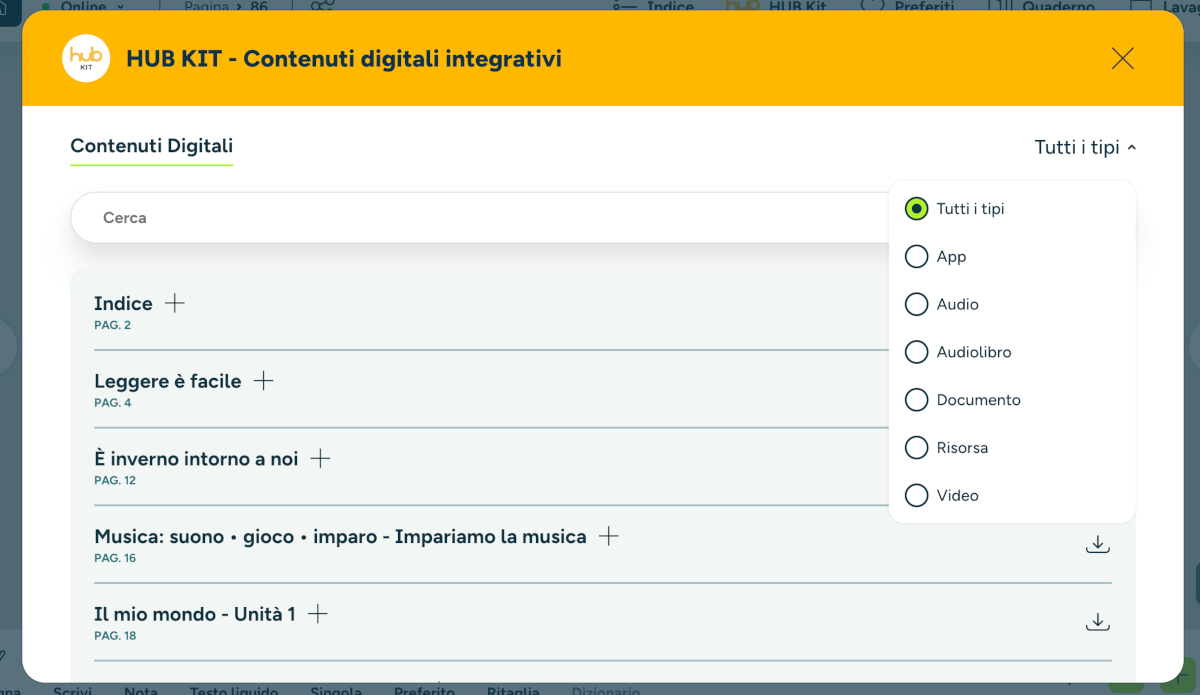Image resolution: width=1200 pixels, height=695 pixels.
Task: Expand the Indice section with plus icon
Action: (x=175, y=303)
